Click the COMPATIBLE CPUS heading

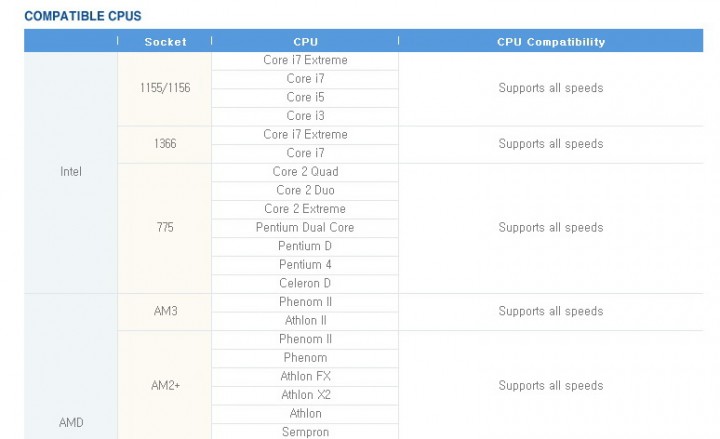83,16
